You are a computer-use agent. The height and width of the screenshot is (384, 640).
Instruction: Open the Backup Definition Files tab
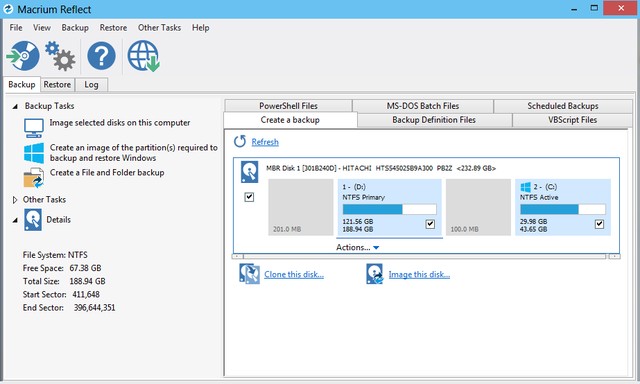coord(434,120)
